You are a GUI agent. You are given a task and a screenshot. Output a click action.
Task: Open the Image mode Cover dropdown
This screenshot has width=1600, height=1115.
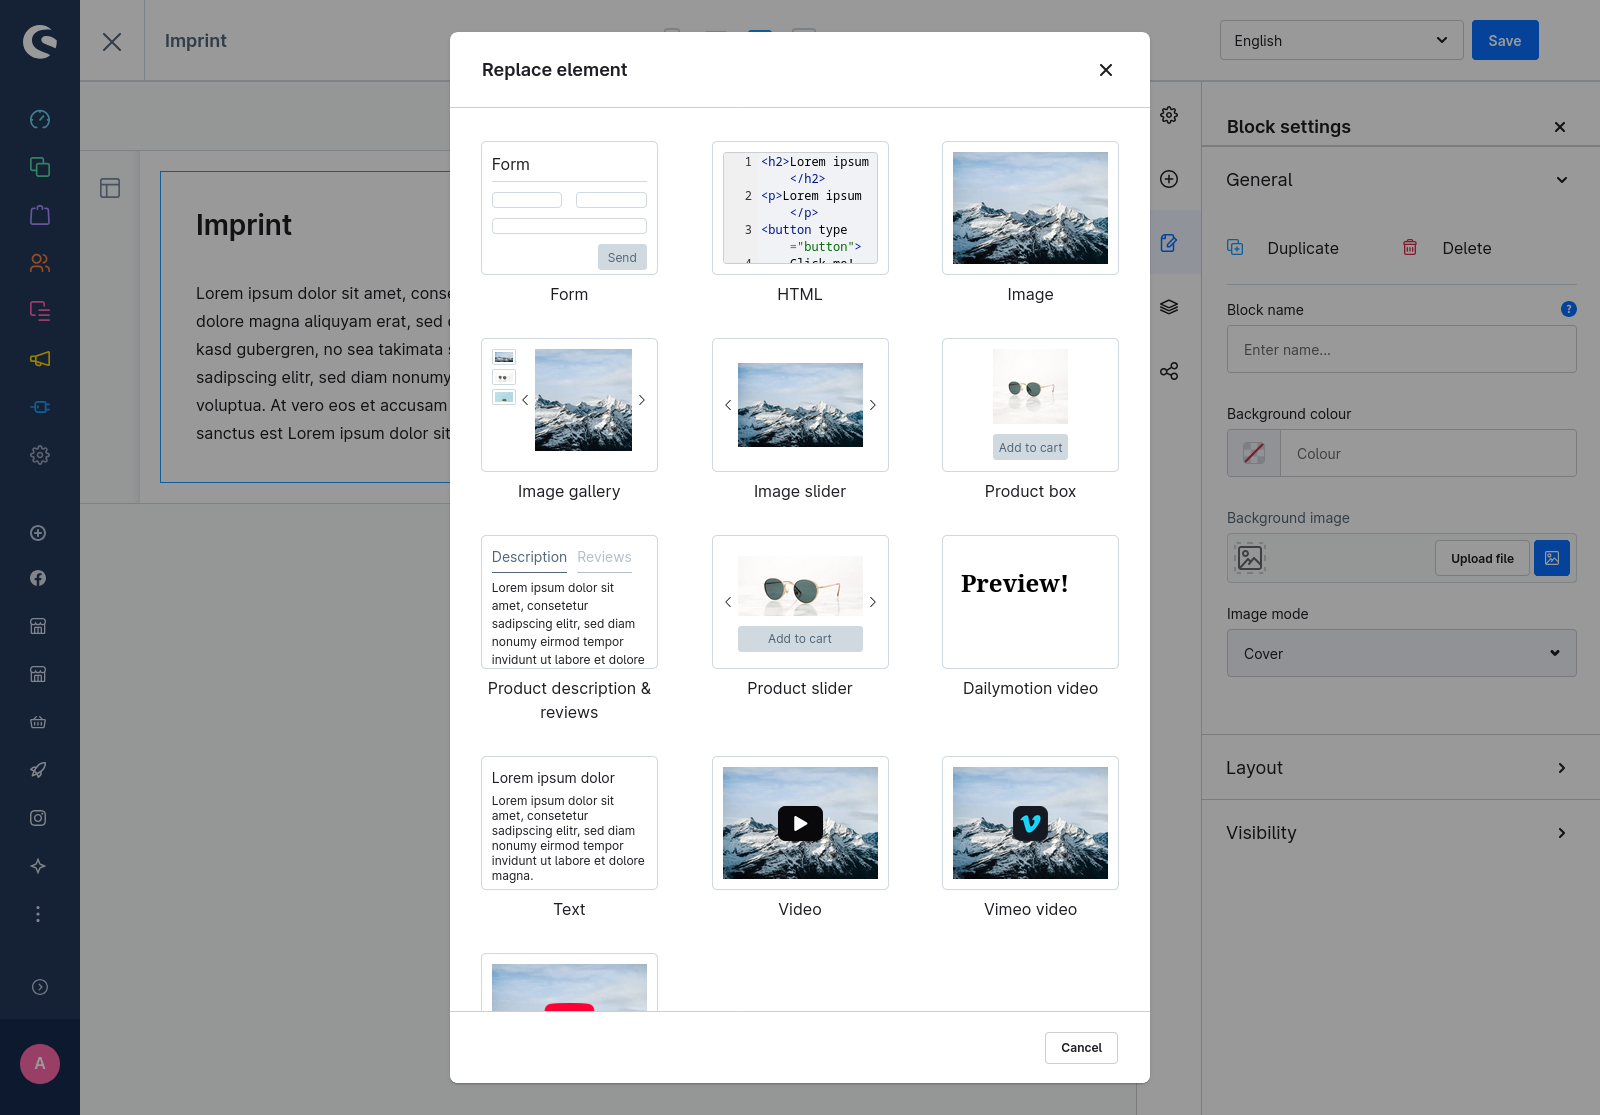(1402, 653)
